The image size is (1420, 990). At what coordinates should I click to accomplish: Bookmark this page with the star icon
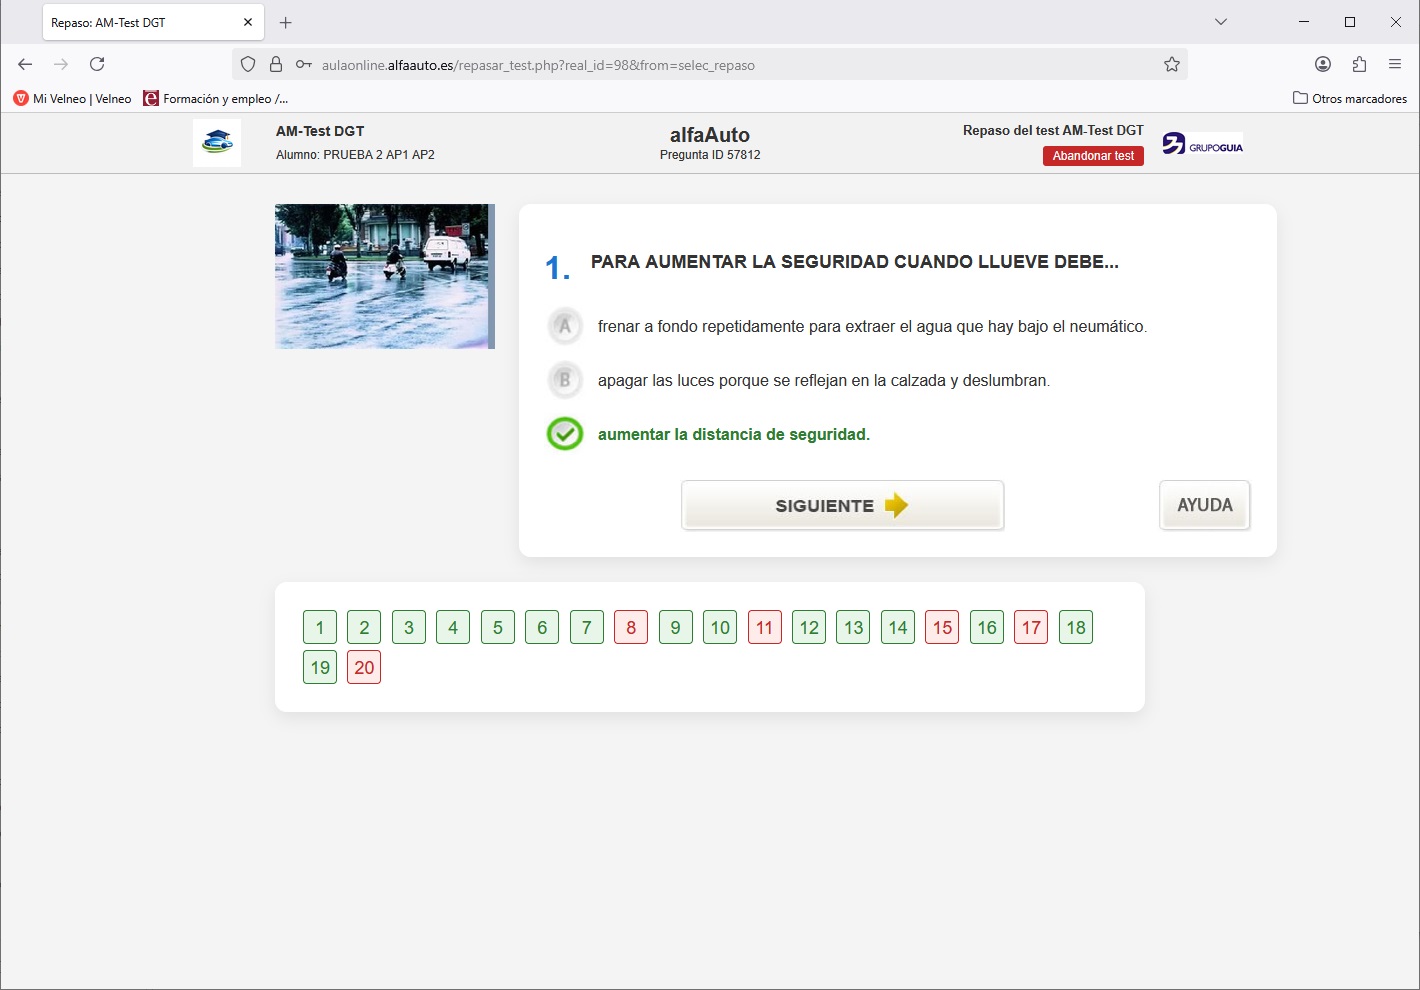[x=1170, y=64]
